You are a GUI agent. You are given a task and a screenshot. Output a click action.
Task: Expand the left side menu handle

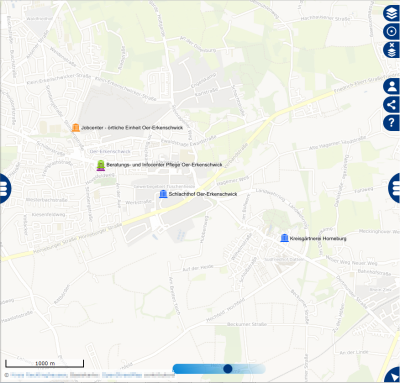(5, 188)
